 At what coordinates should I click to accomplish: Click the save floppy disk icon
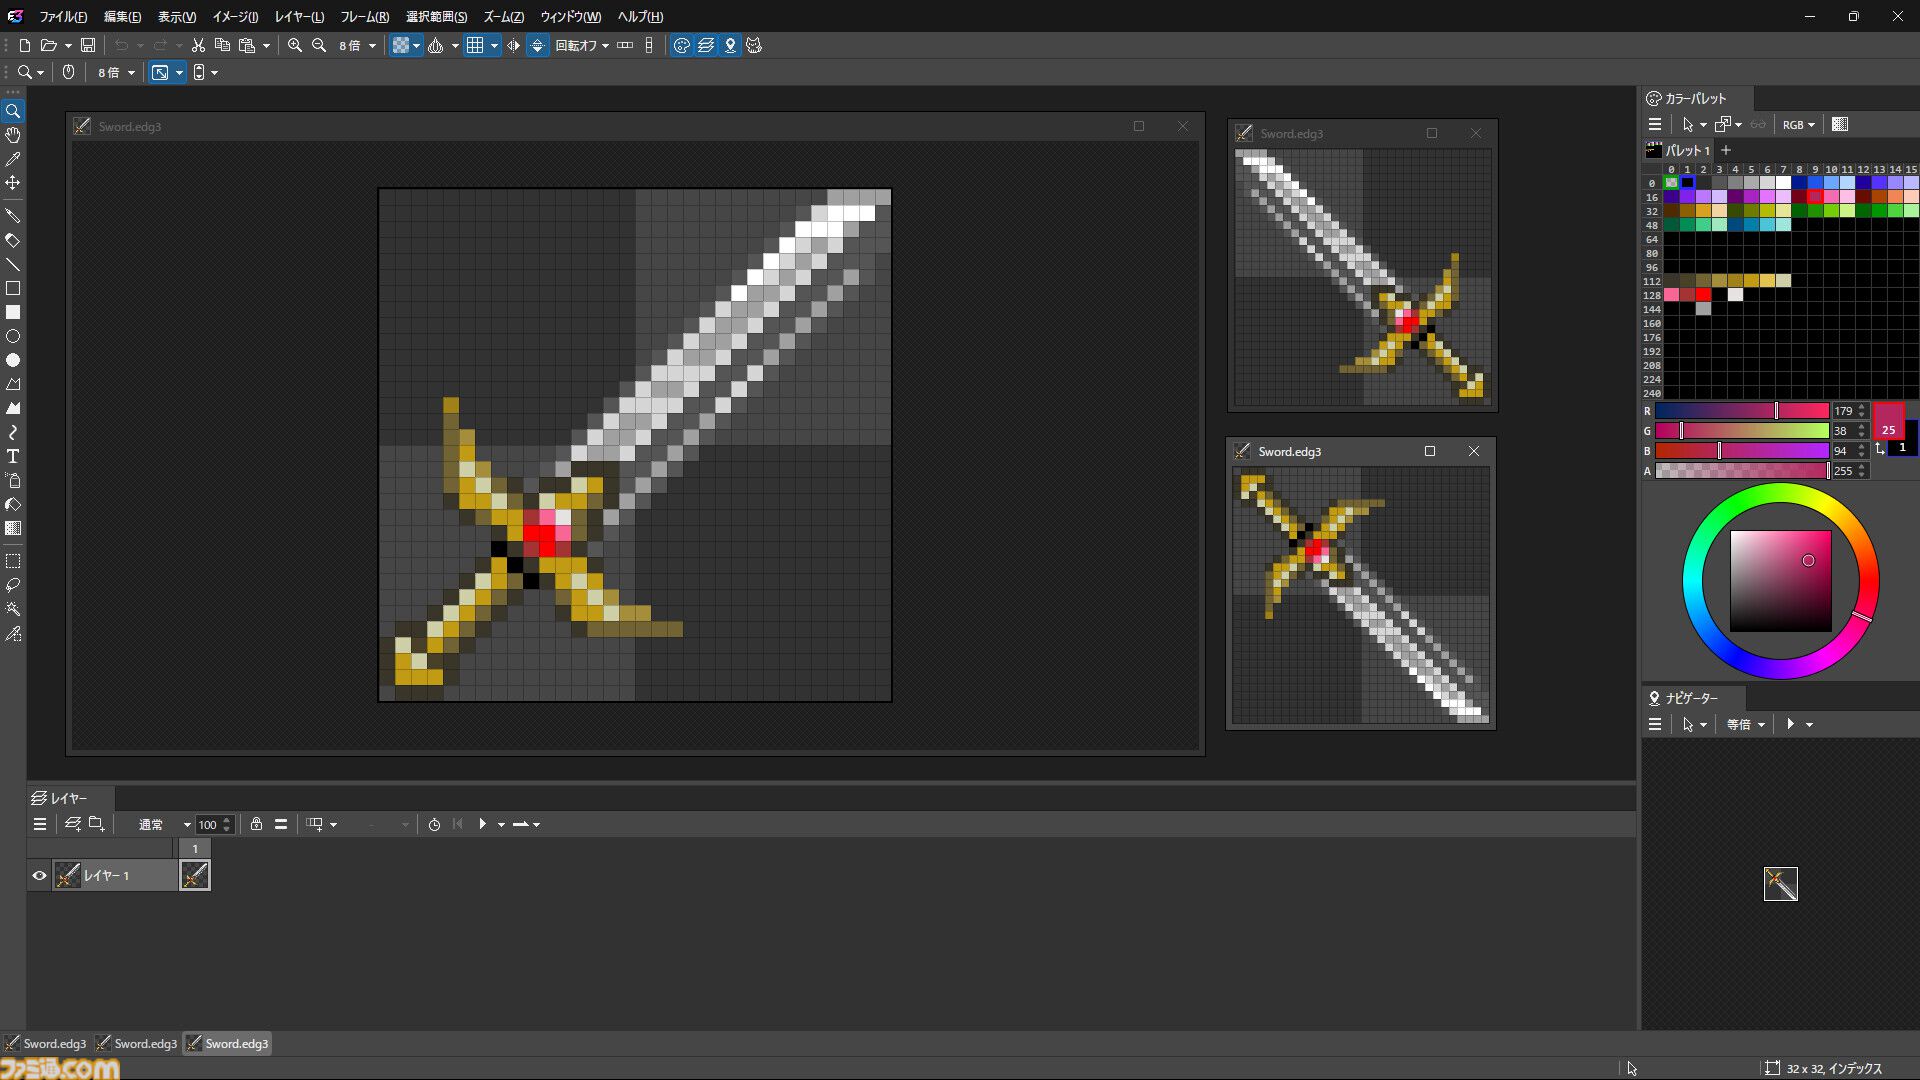click(x=88, y=45)
